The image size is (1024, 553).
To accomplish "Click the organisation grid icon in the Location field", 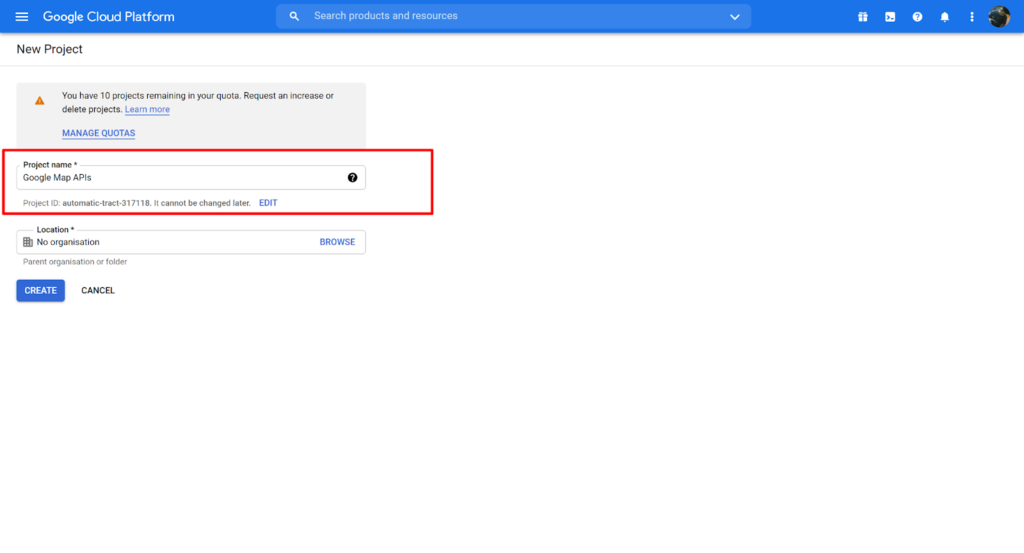I will [x=27, y=242].
